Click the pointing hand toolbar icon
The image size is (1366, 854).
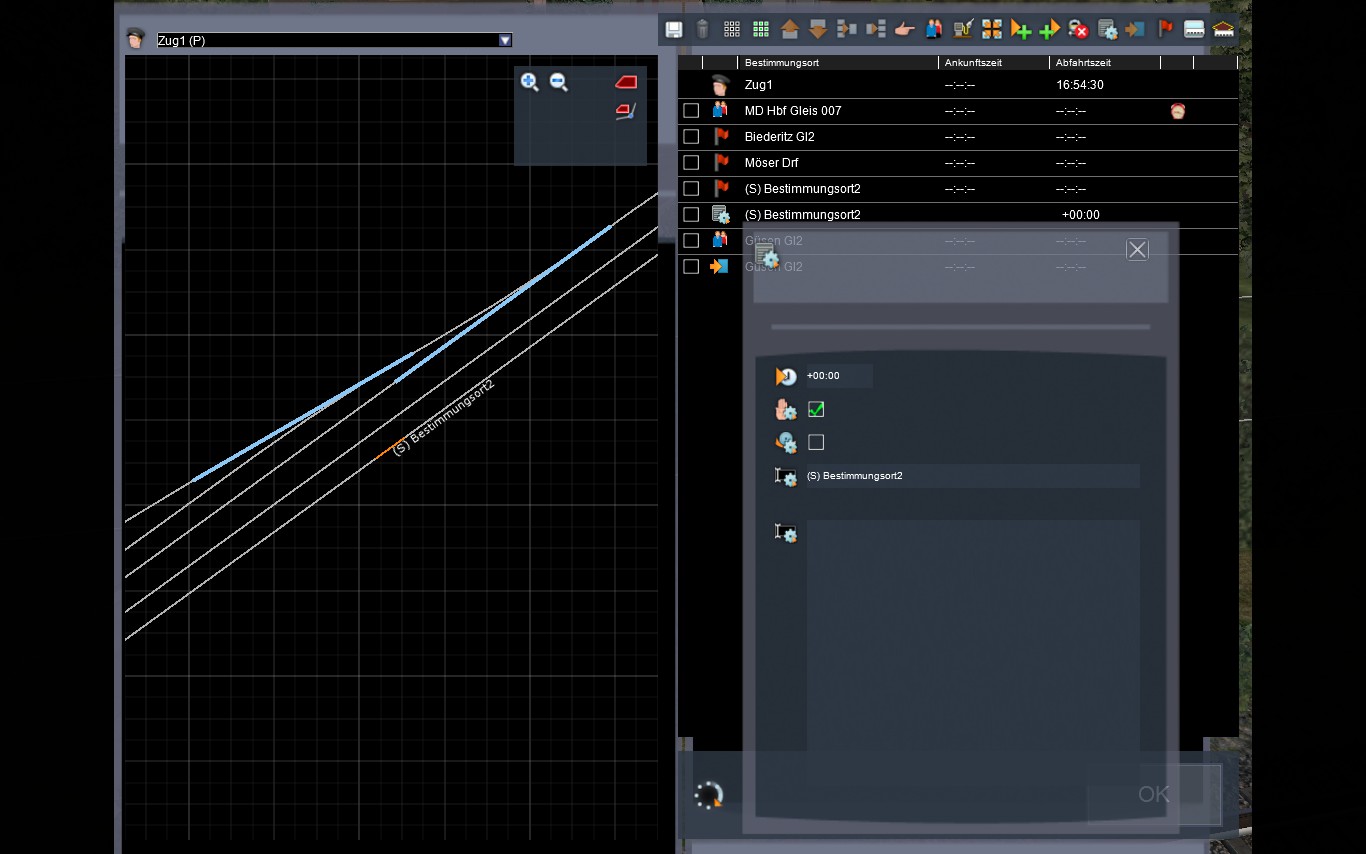(905, 29)
